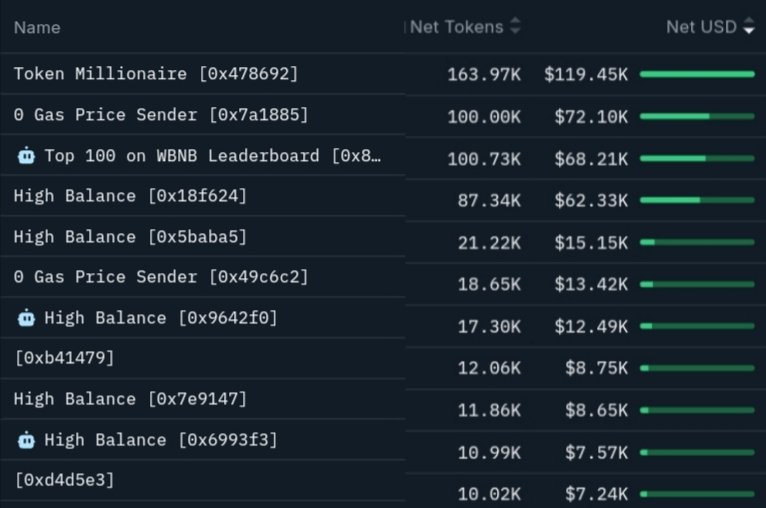The image size is (766, 508).
Task: Toggle the Net USD sort arrow
Action: coord(749,28)
